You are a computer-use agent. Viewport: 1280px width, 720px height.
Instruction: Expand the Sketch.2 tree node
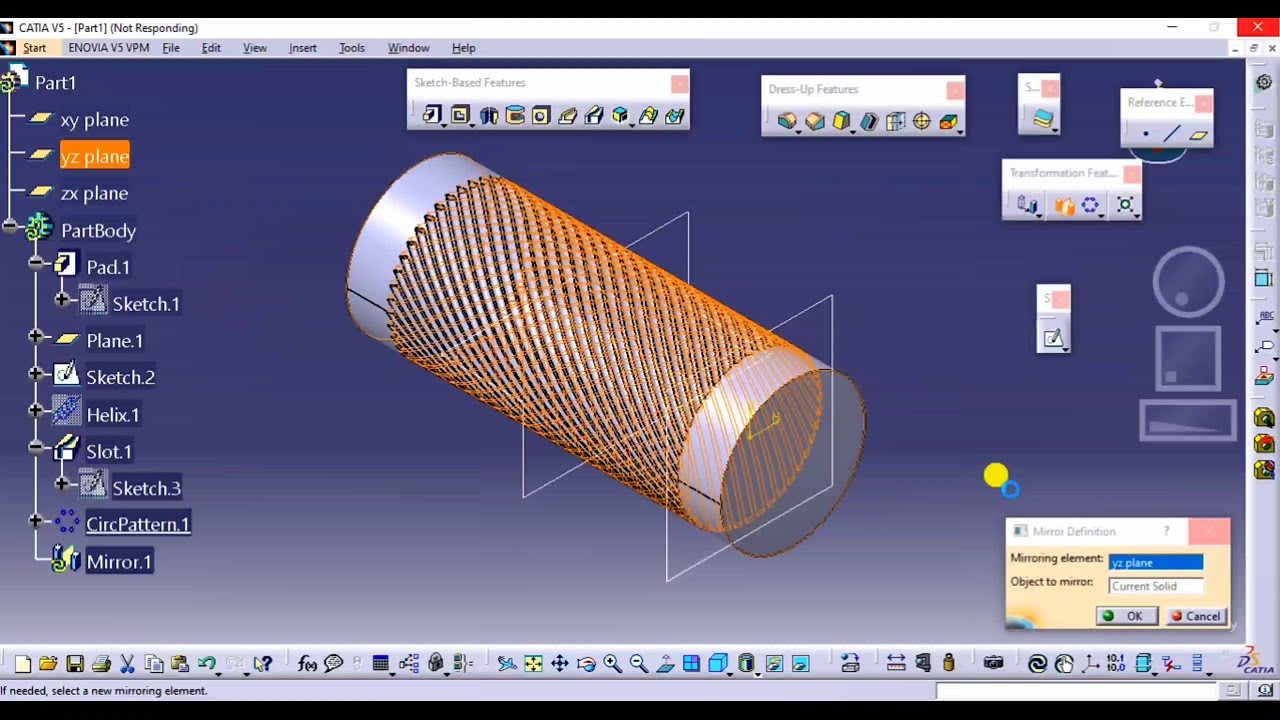pyautogui.click(x=35, y=374)
